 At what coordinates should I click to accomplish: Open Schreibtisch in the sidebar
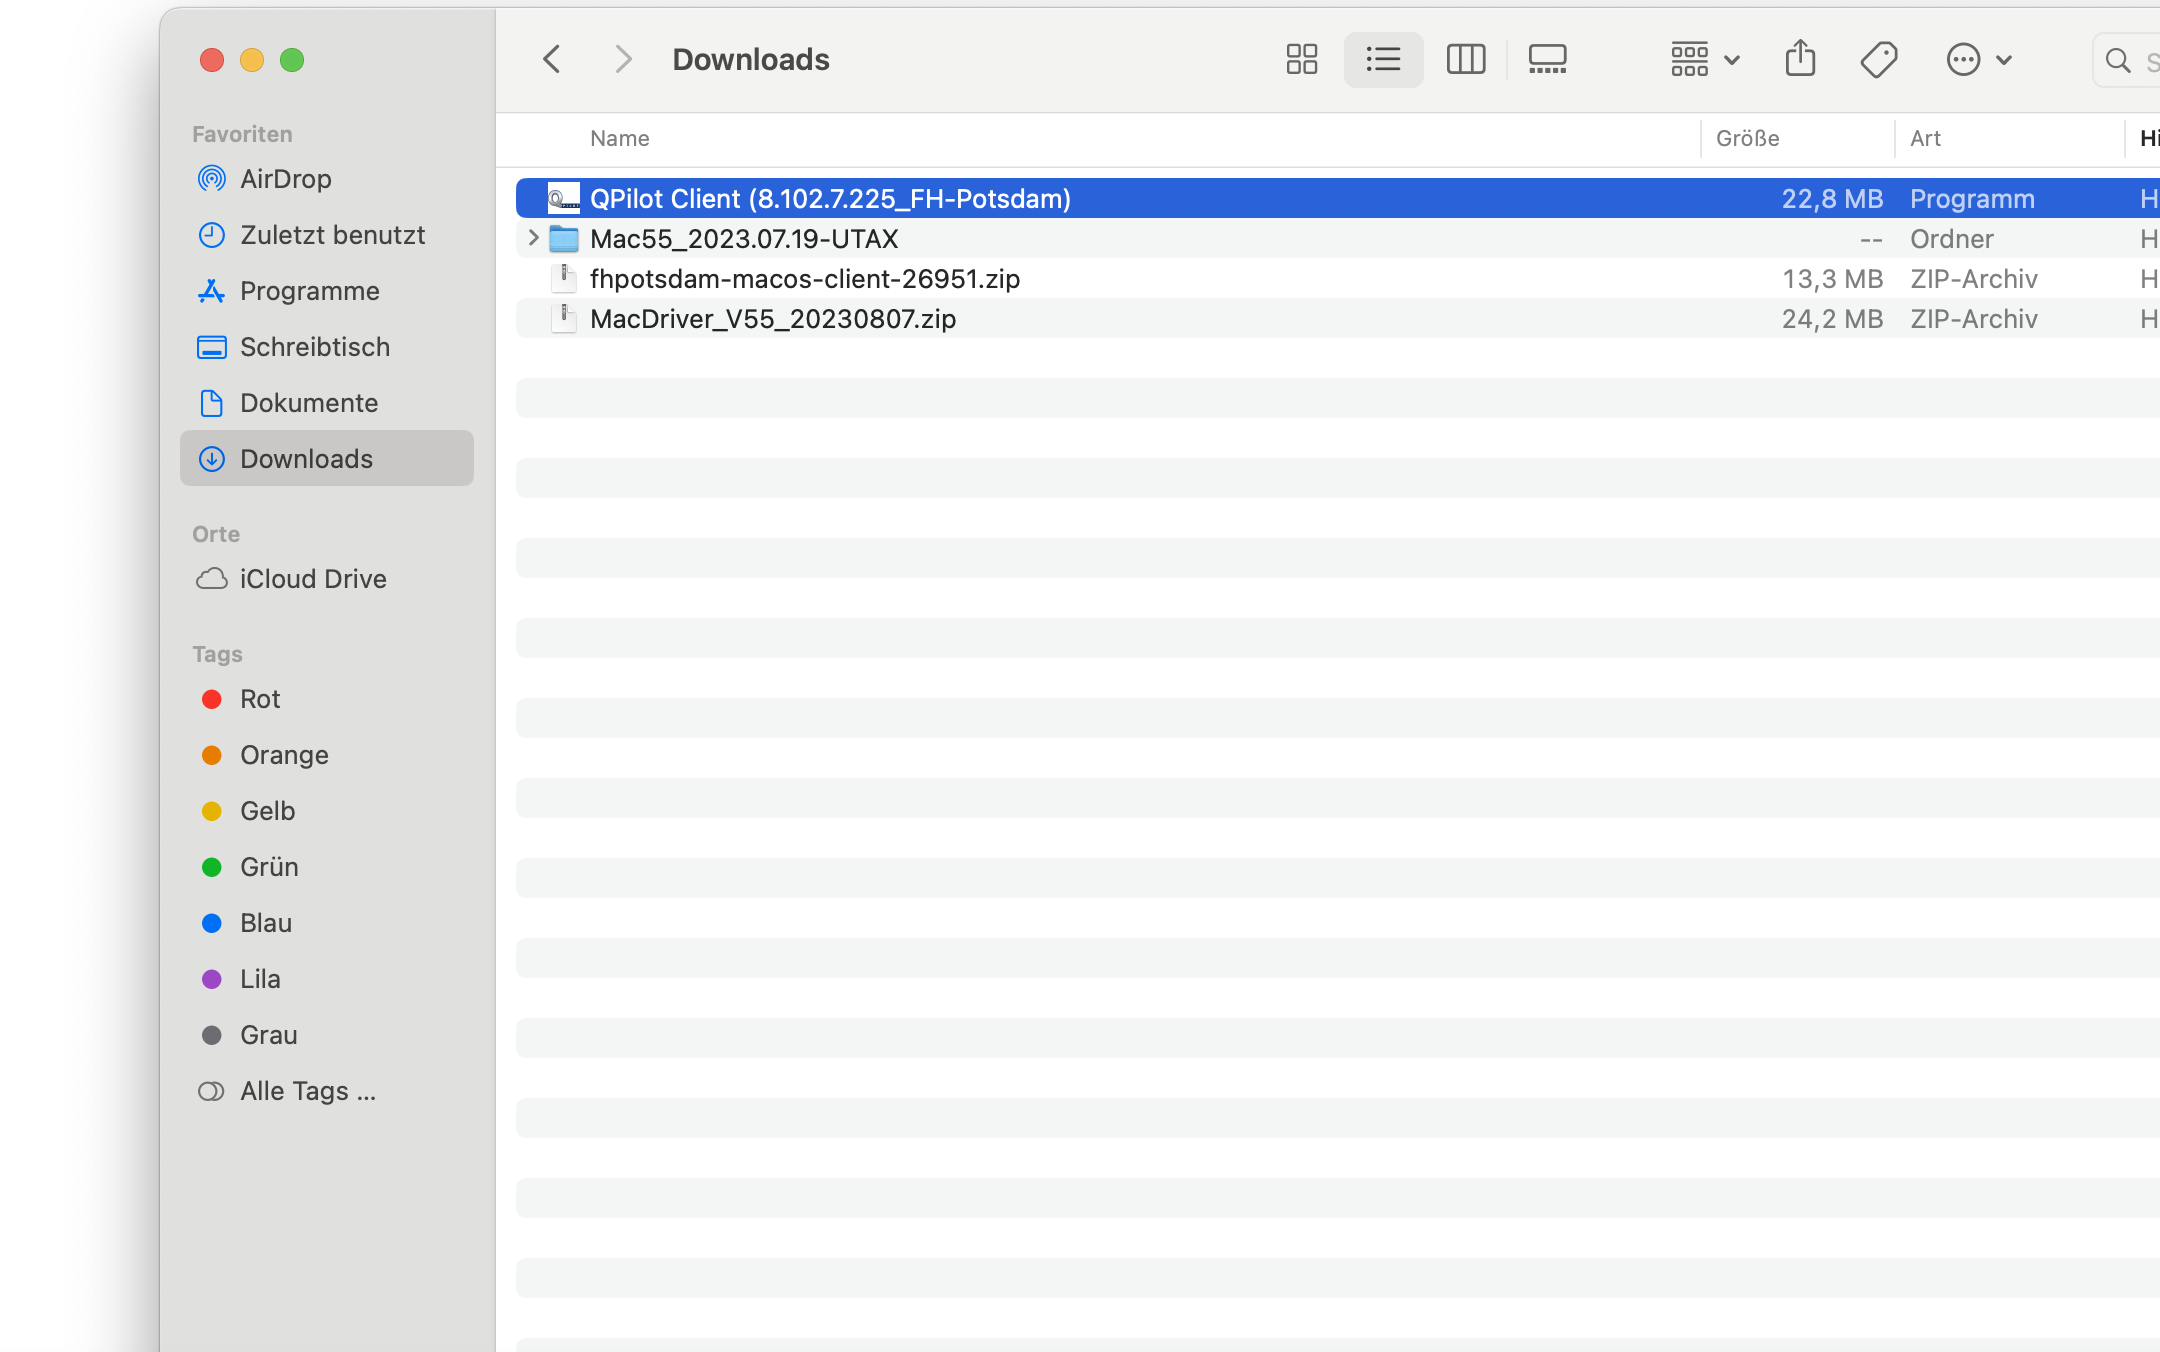pos(326,346)
